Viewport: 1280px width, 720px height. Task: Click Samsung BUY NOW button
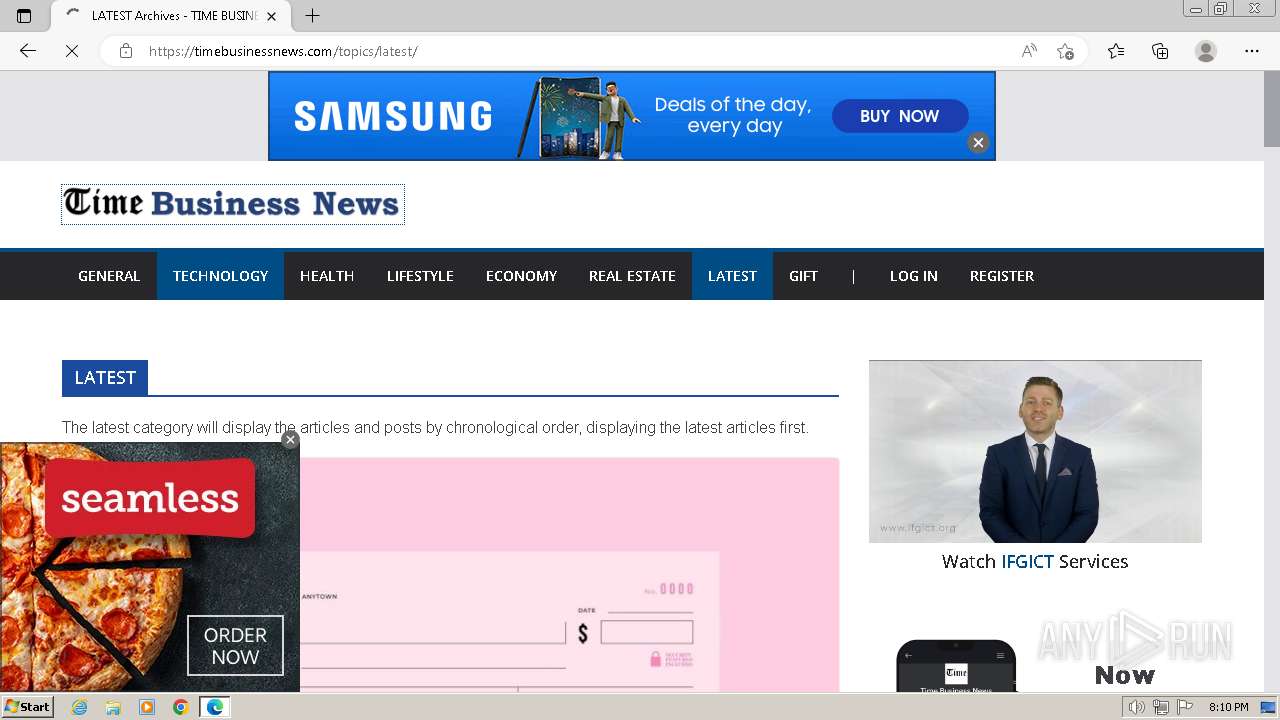[900, 116]
